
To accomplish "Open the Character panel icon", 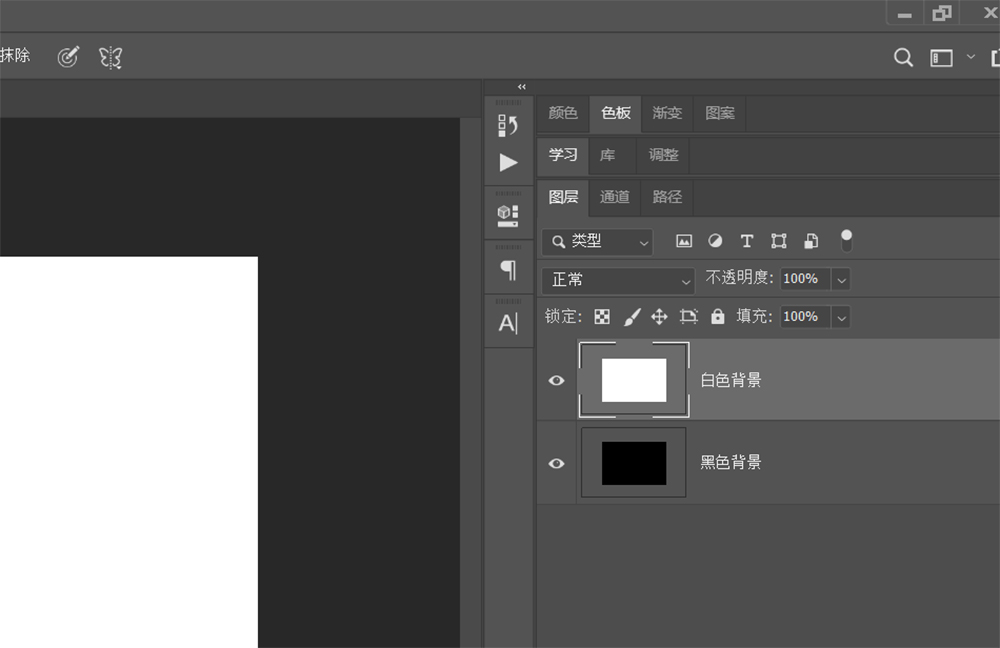I will click(x=508, y=323).
